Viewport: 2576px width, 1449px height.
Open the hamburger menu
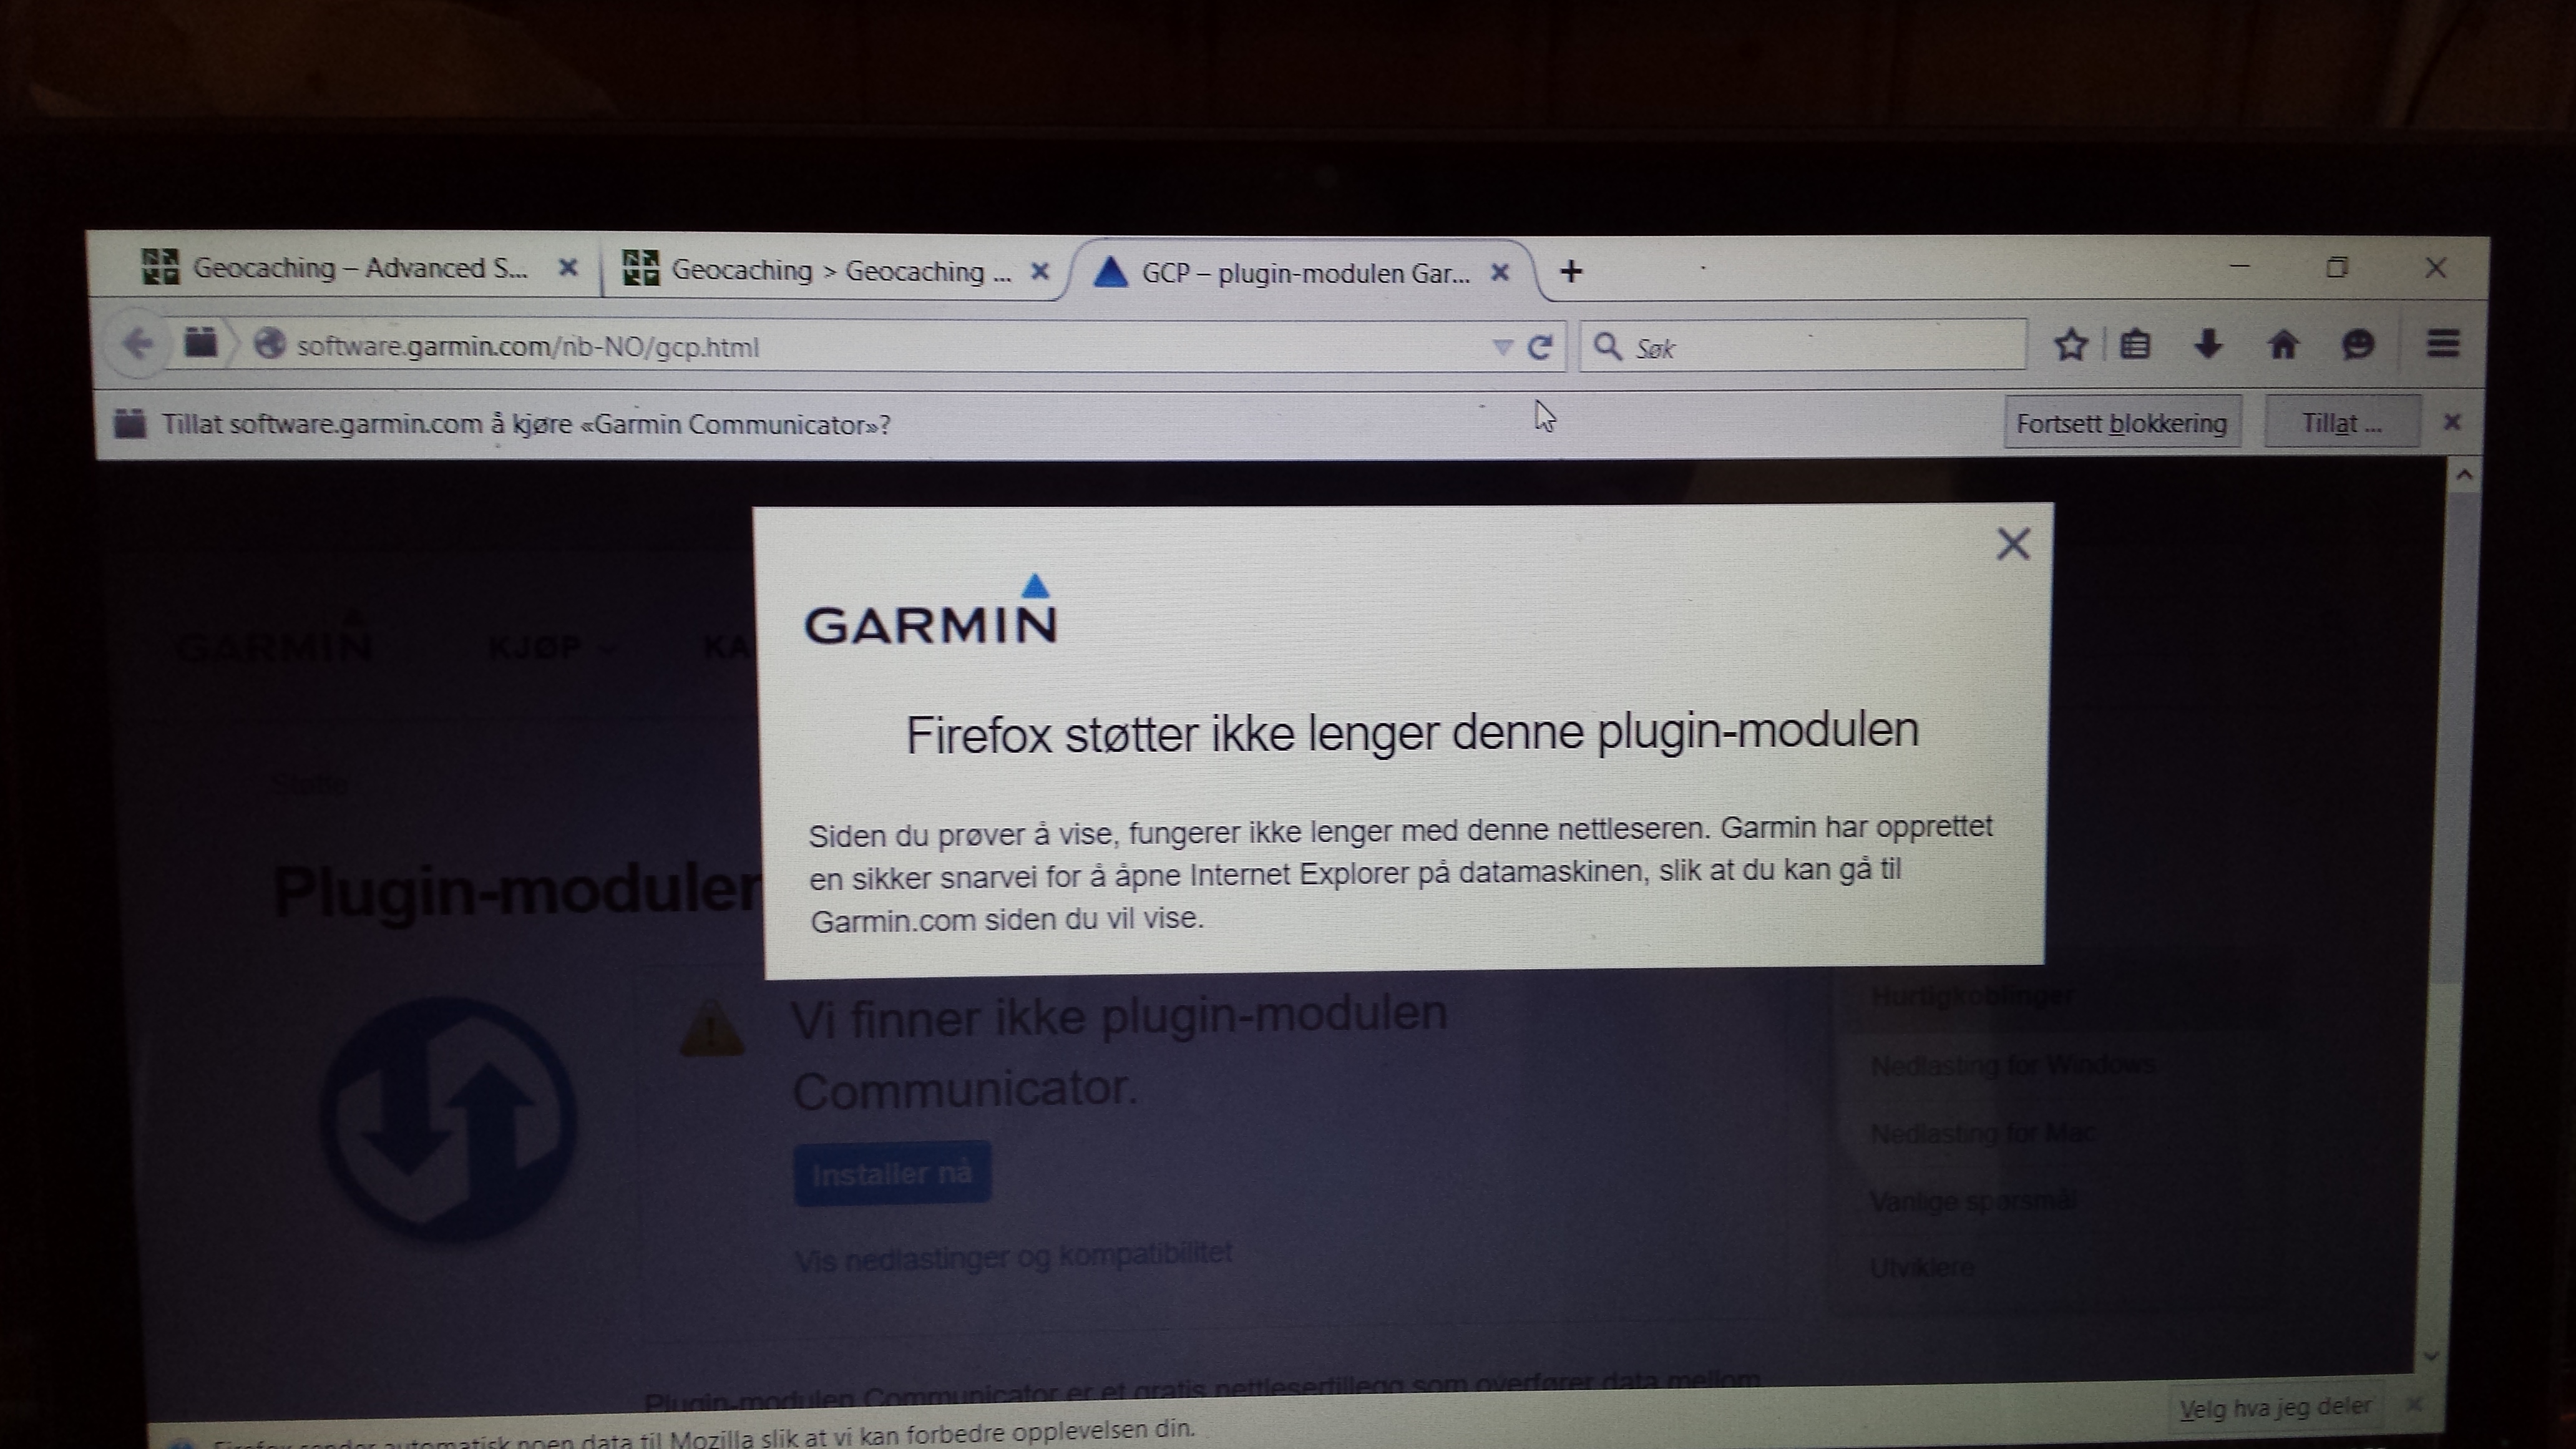click(2443, 344)
